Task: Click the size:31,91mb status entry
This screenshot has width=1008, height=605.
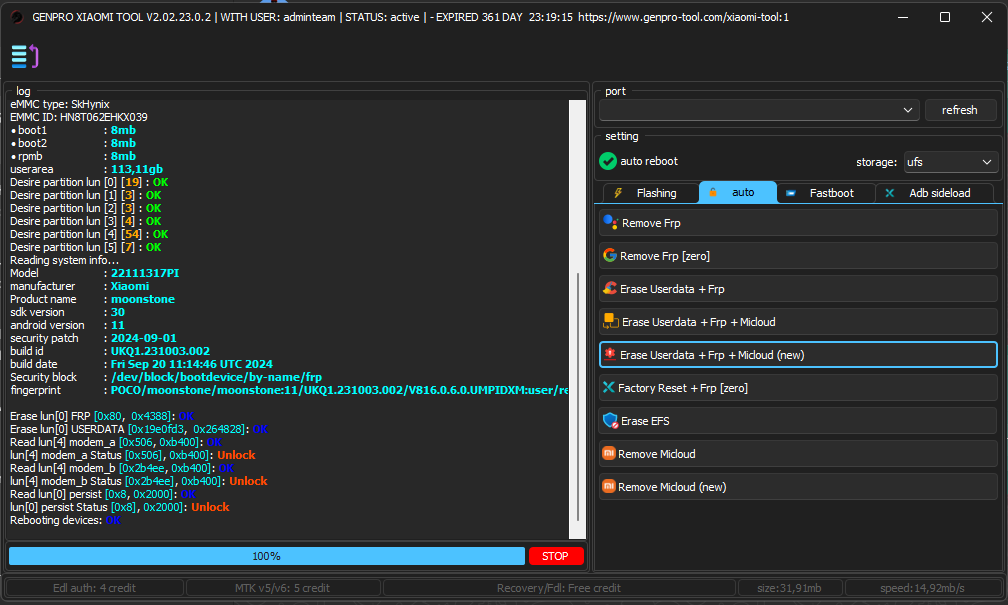Action: point(789,588)
